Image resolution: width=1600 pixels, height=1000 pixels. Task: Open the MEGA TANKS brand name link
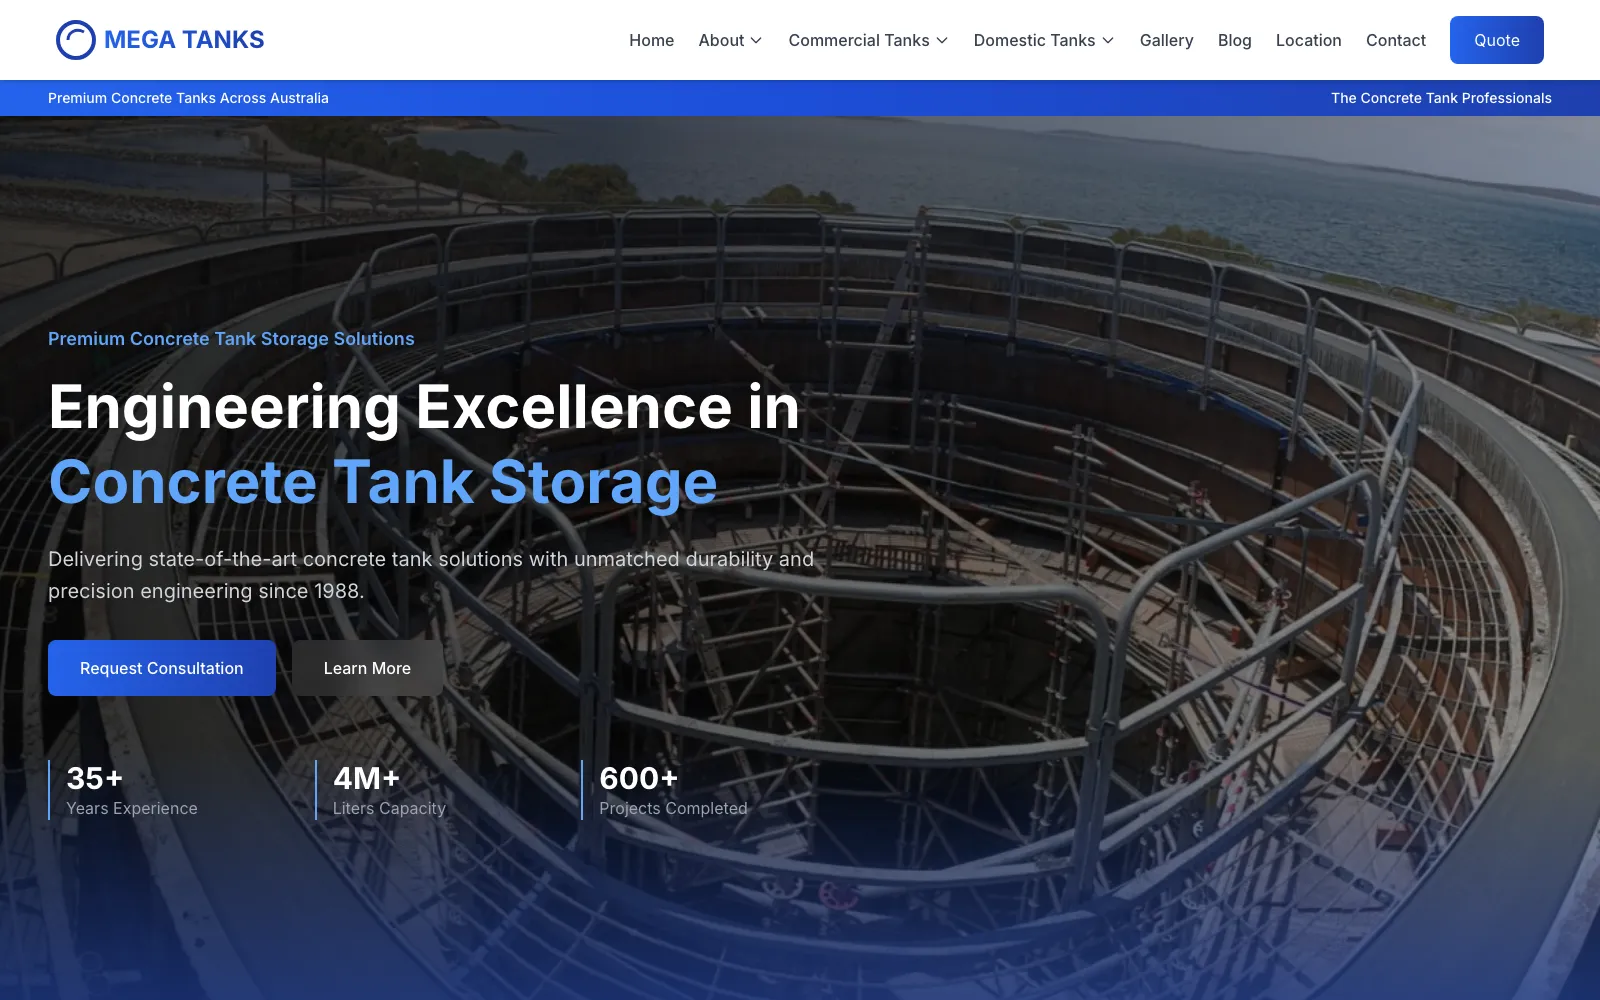[184, 40]
